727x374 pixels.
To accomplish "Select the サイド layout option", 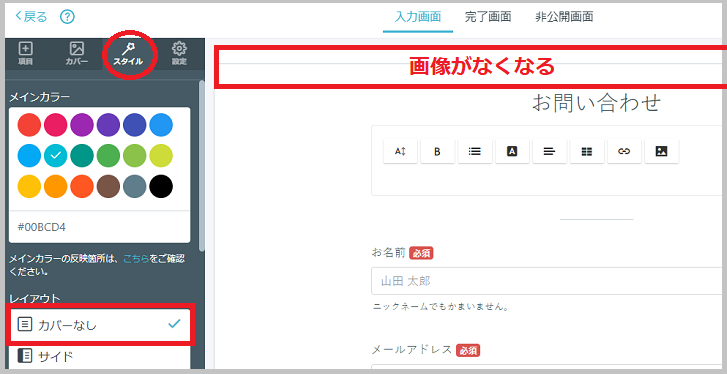I will tap(99, 356).
